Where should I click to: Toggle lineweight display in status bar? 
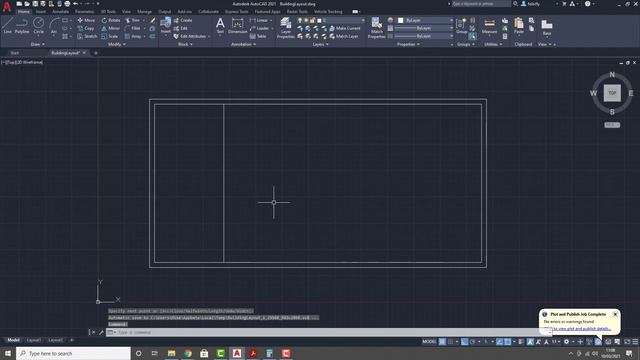[x=521, y=342]
